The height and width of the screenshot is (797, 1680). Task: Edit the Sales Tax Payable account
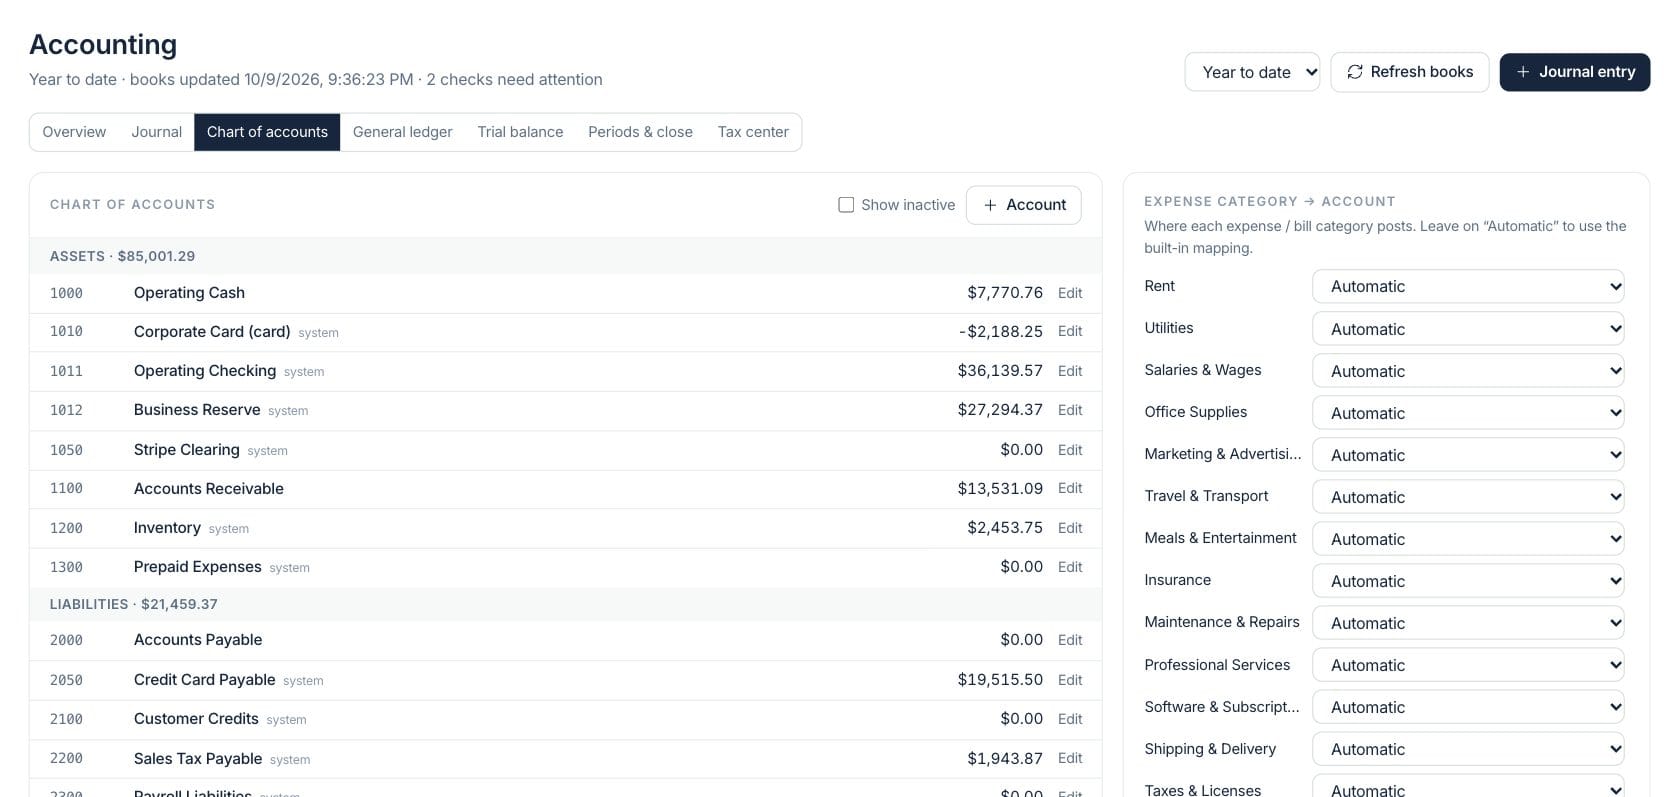[1070, 759]
